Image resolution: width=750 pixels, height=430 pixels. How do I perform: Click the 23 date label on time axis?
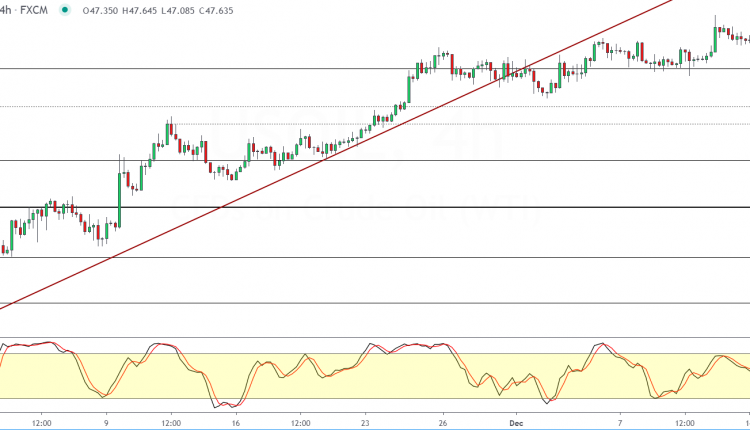coord(366,423)
